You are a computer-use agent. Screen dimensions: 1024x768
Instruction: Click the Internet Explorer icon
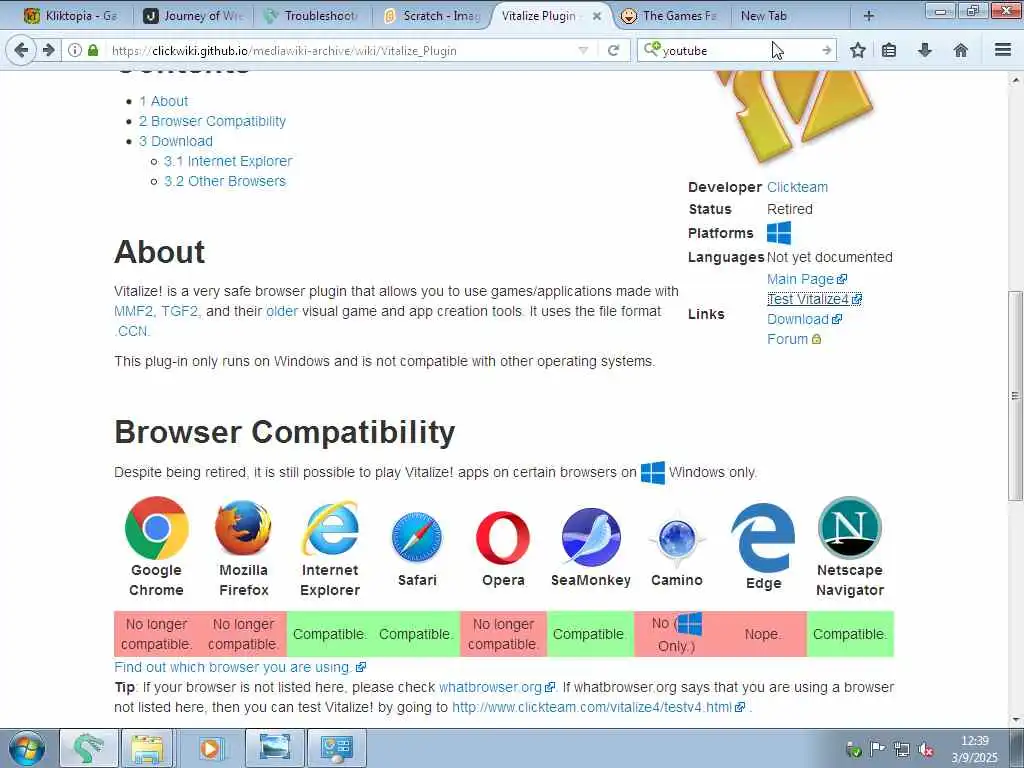tap(330, 528)
